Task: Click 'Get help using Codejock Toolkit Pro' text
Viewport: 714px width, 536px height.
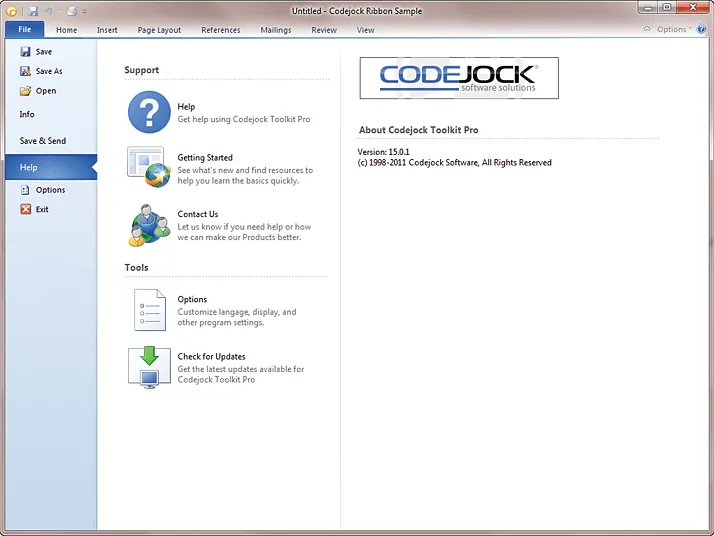Action: pos(244,119)
